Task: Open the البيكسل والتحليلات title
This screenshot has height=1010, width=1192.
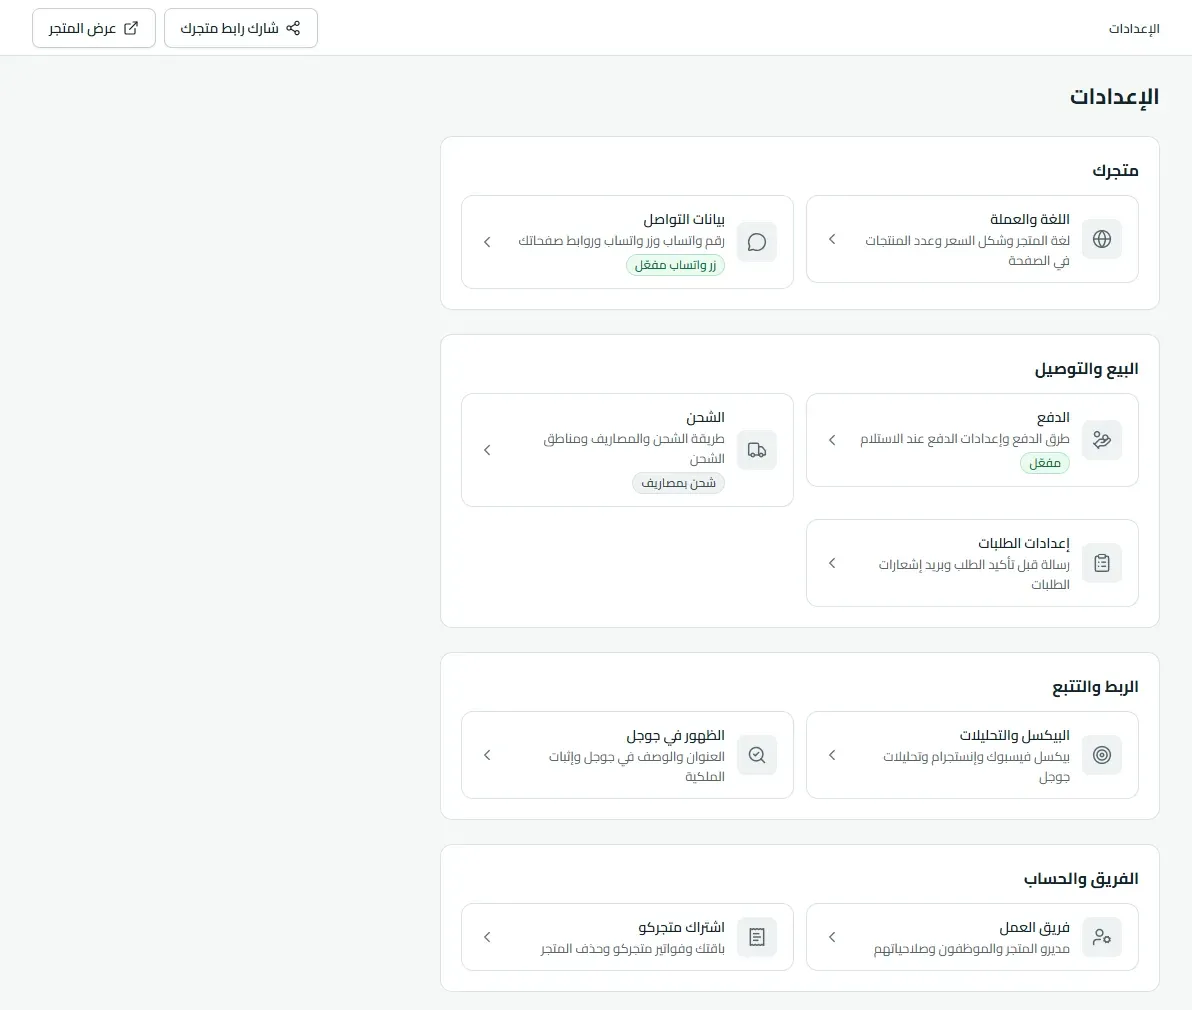Action: (1014, 735)
